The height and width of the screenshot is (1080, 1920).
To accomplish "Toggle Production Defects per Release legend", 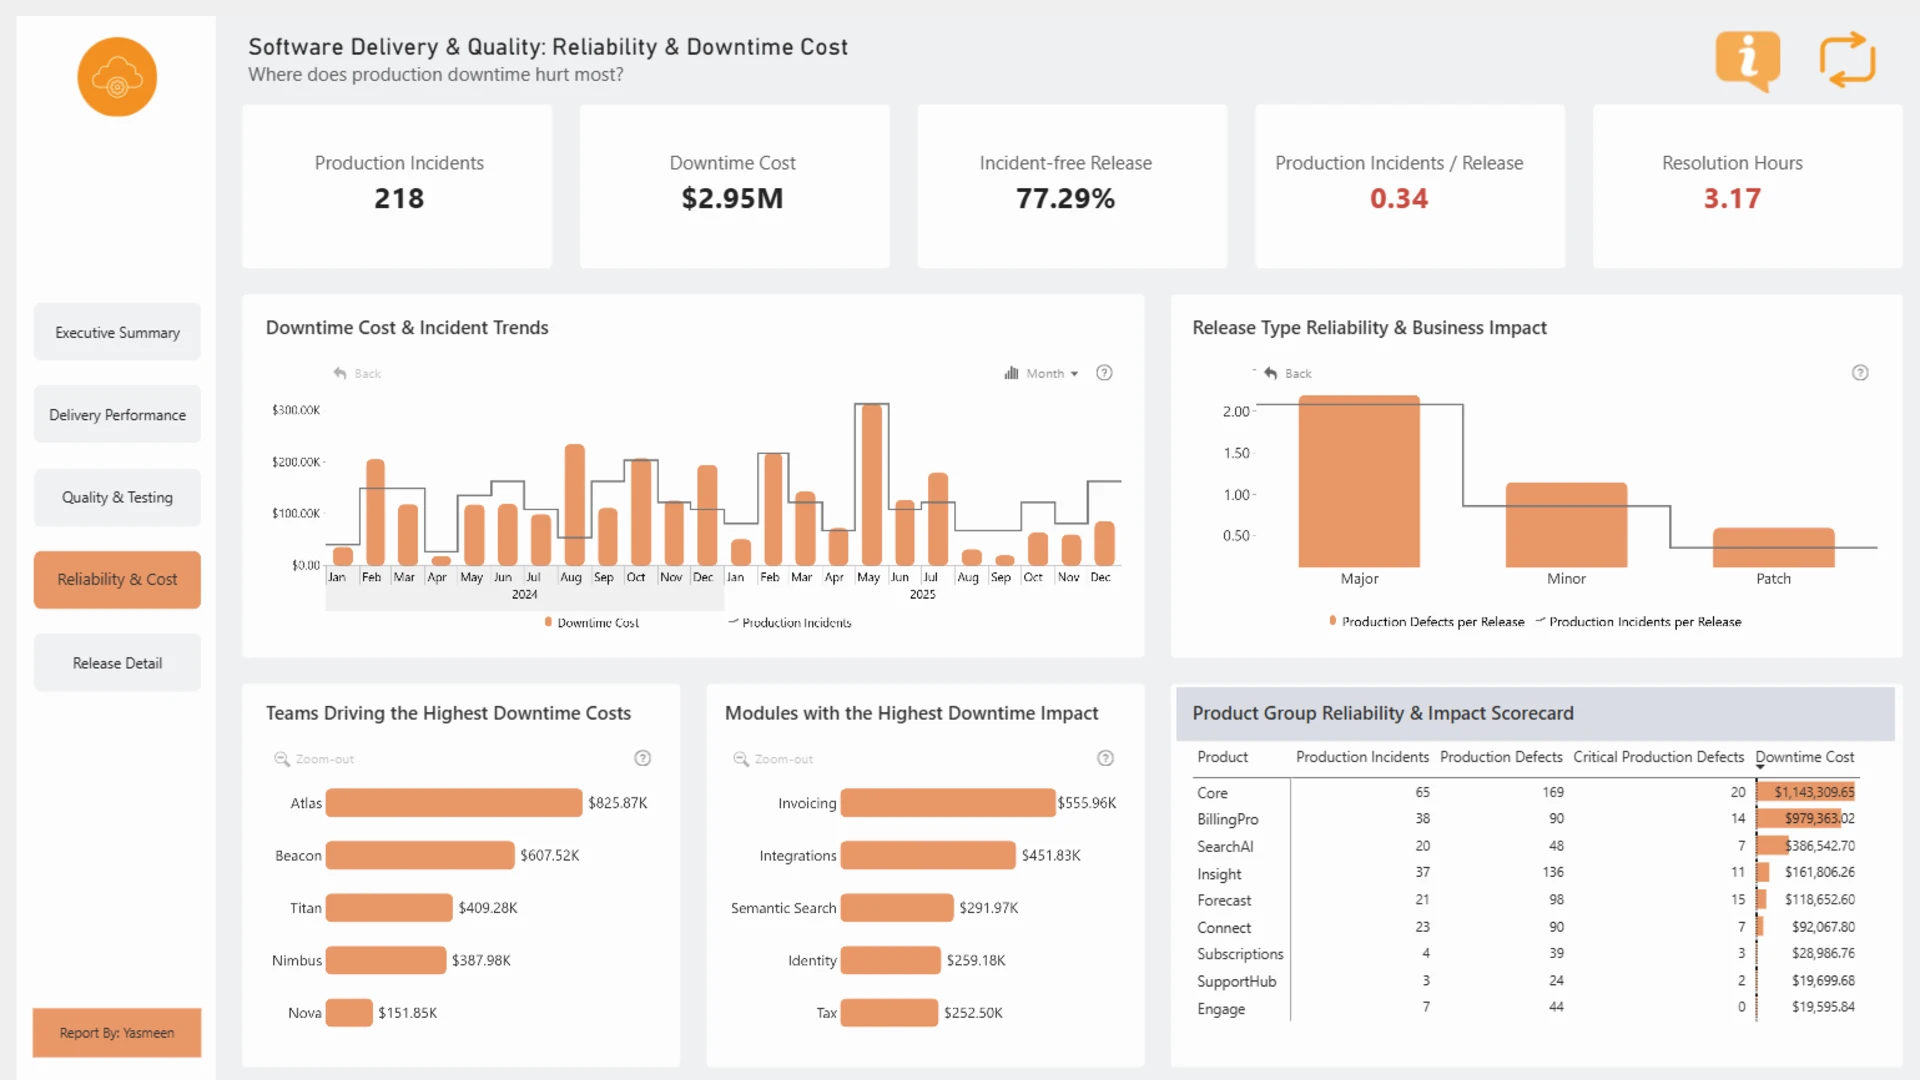I will coord(1427,621).
